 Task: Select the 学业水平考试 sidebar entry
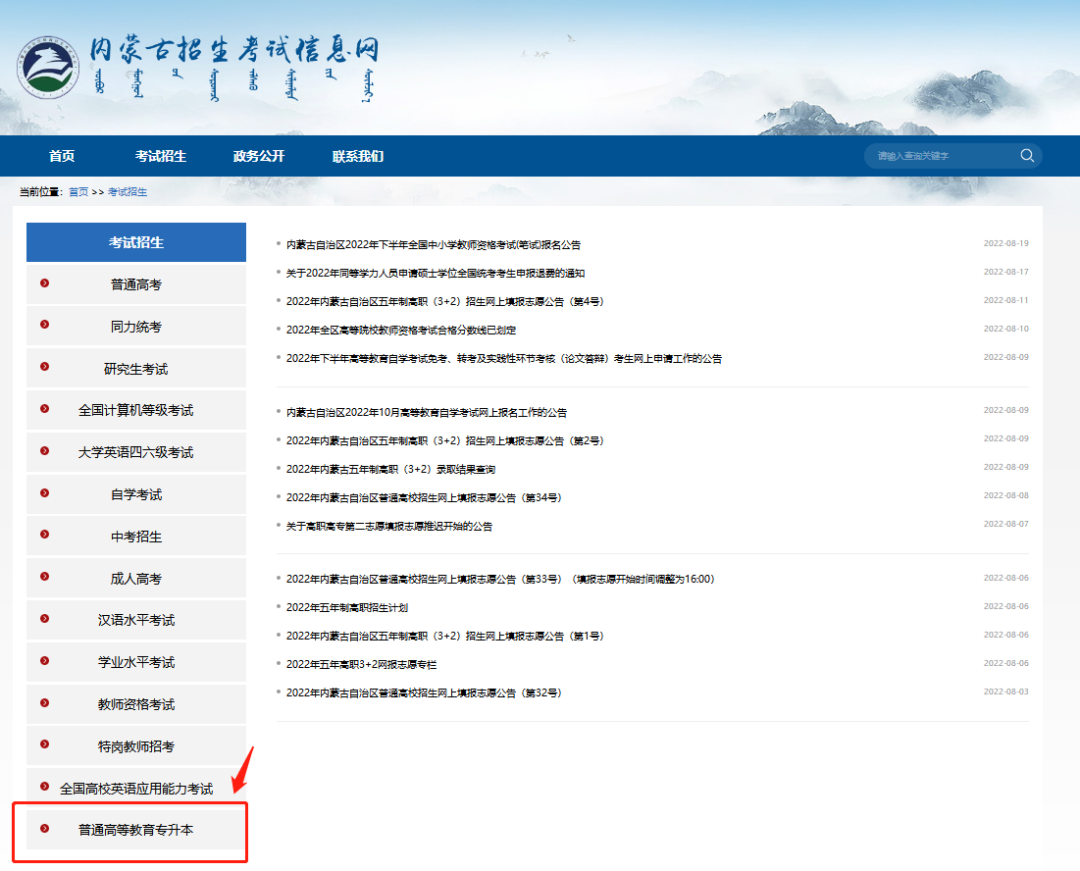[135, 662]
